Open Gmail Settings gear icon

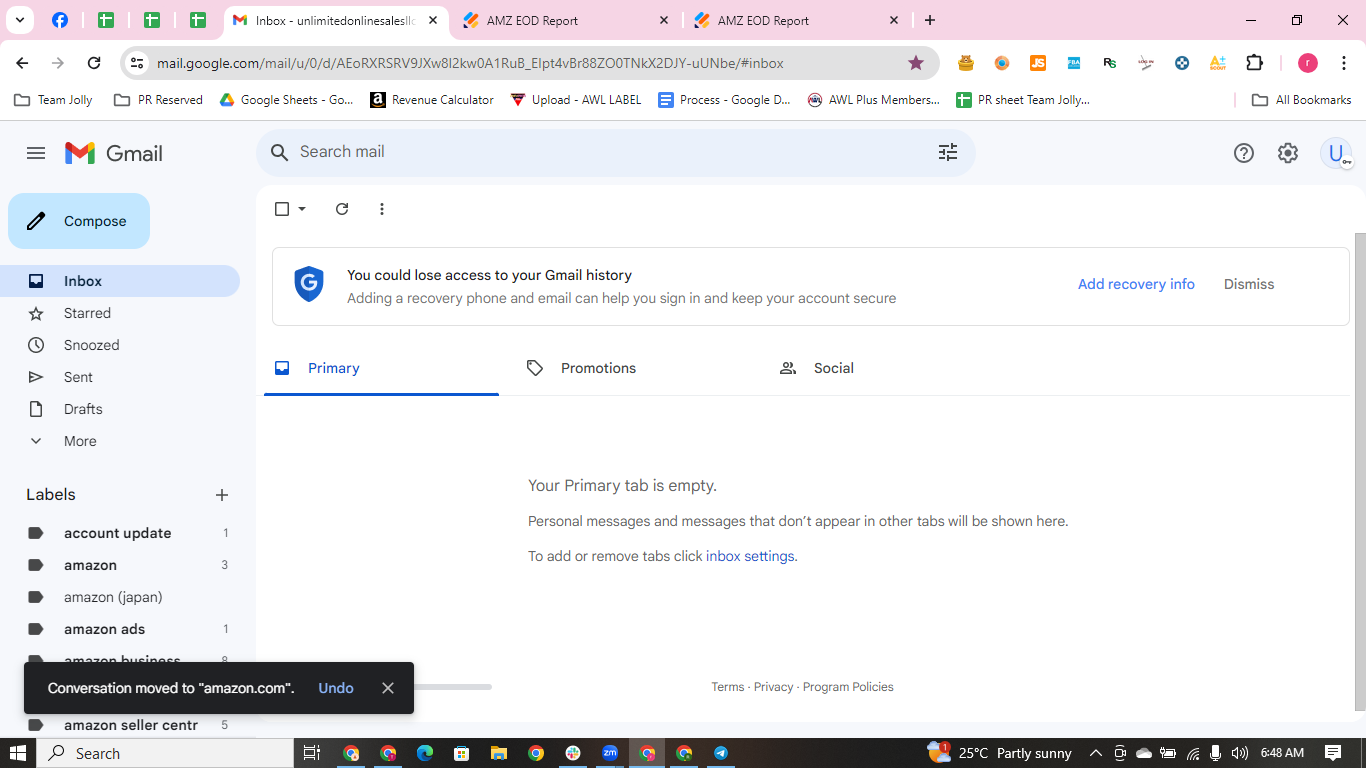coord(1288,153)
